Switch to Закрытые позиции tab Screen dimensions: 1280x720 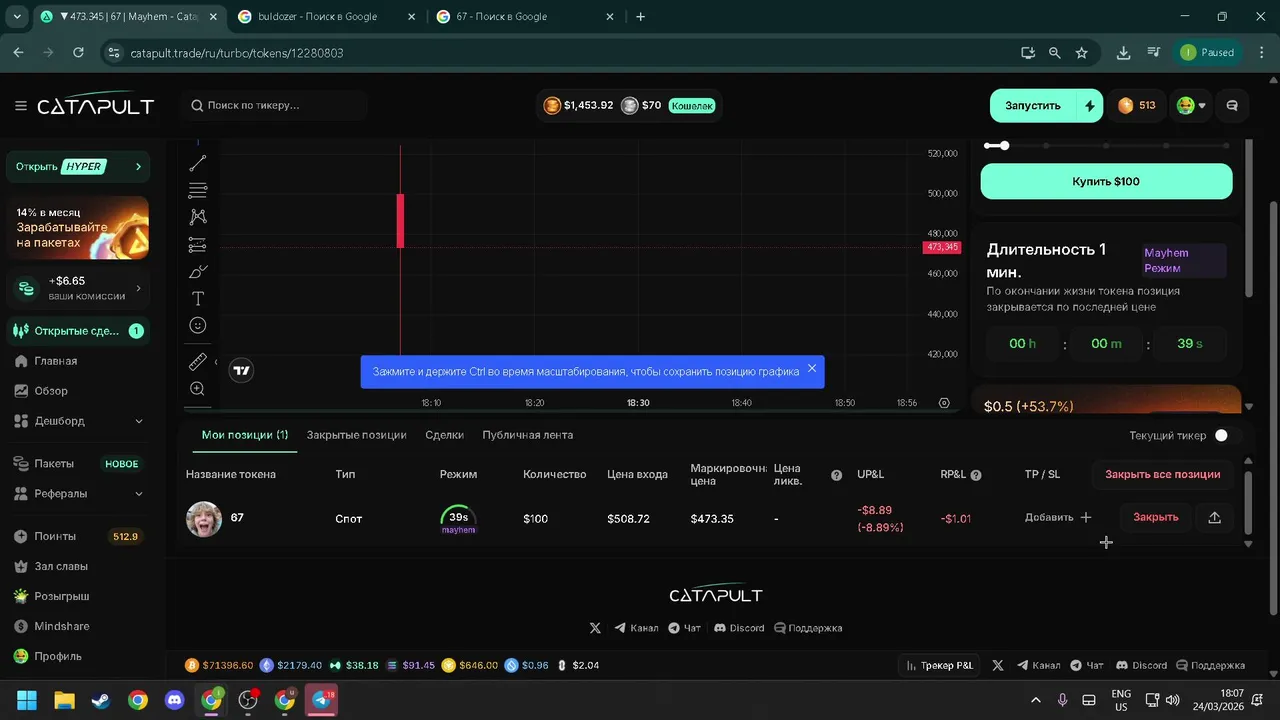[356, 435]
